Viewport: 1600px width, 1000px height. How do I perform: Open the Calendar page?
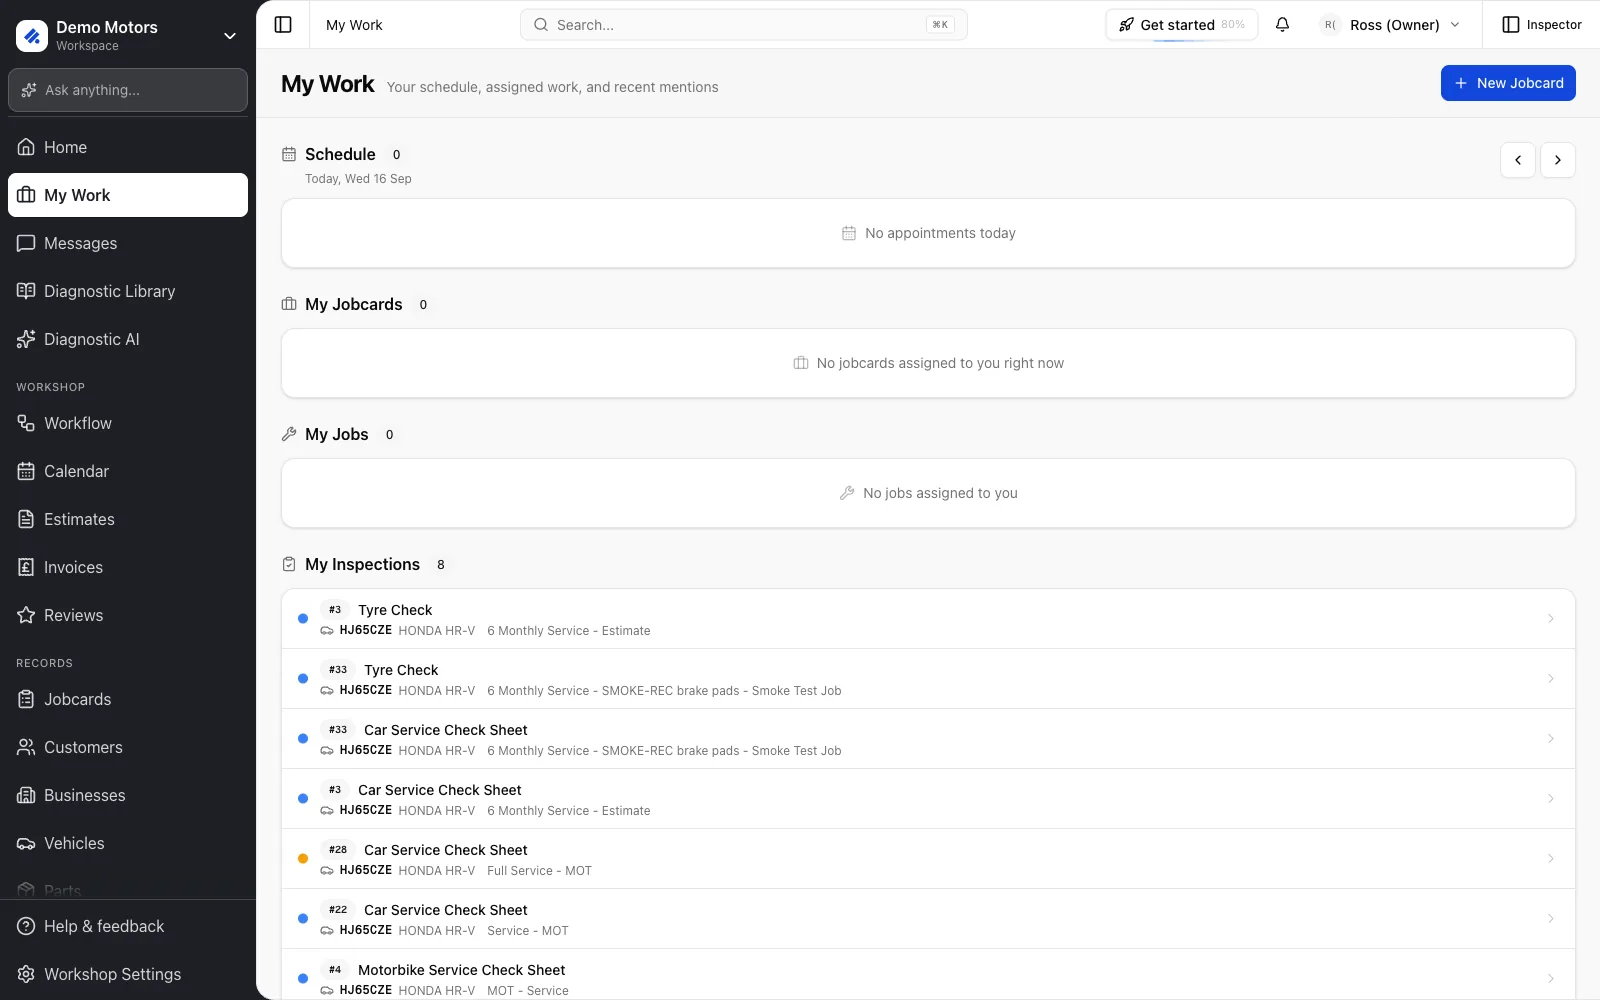click(128, 471)
